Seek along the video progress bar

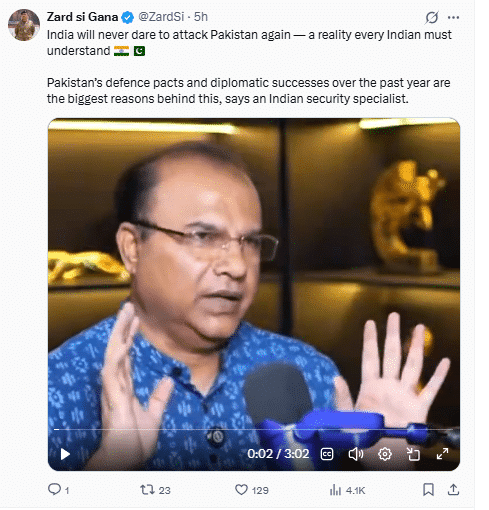coord(254,430)
